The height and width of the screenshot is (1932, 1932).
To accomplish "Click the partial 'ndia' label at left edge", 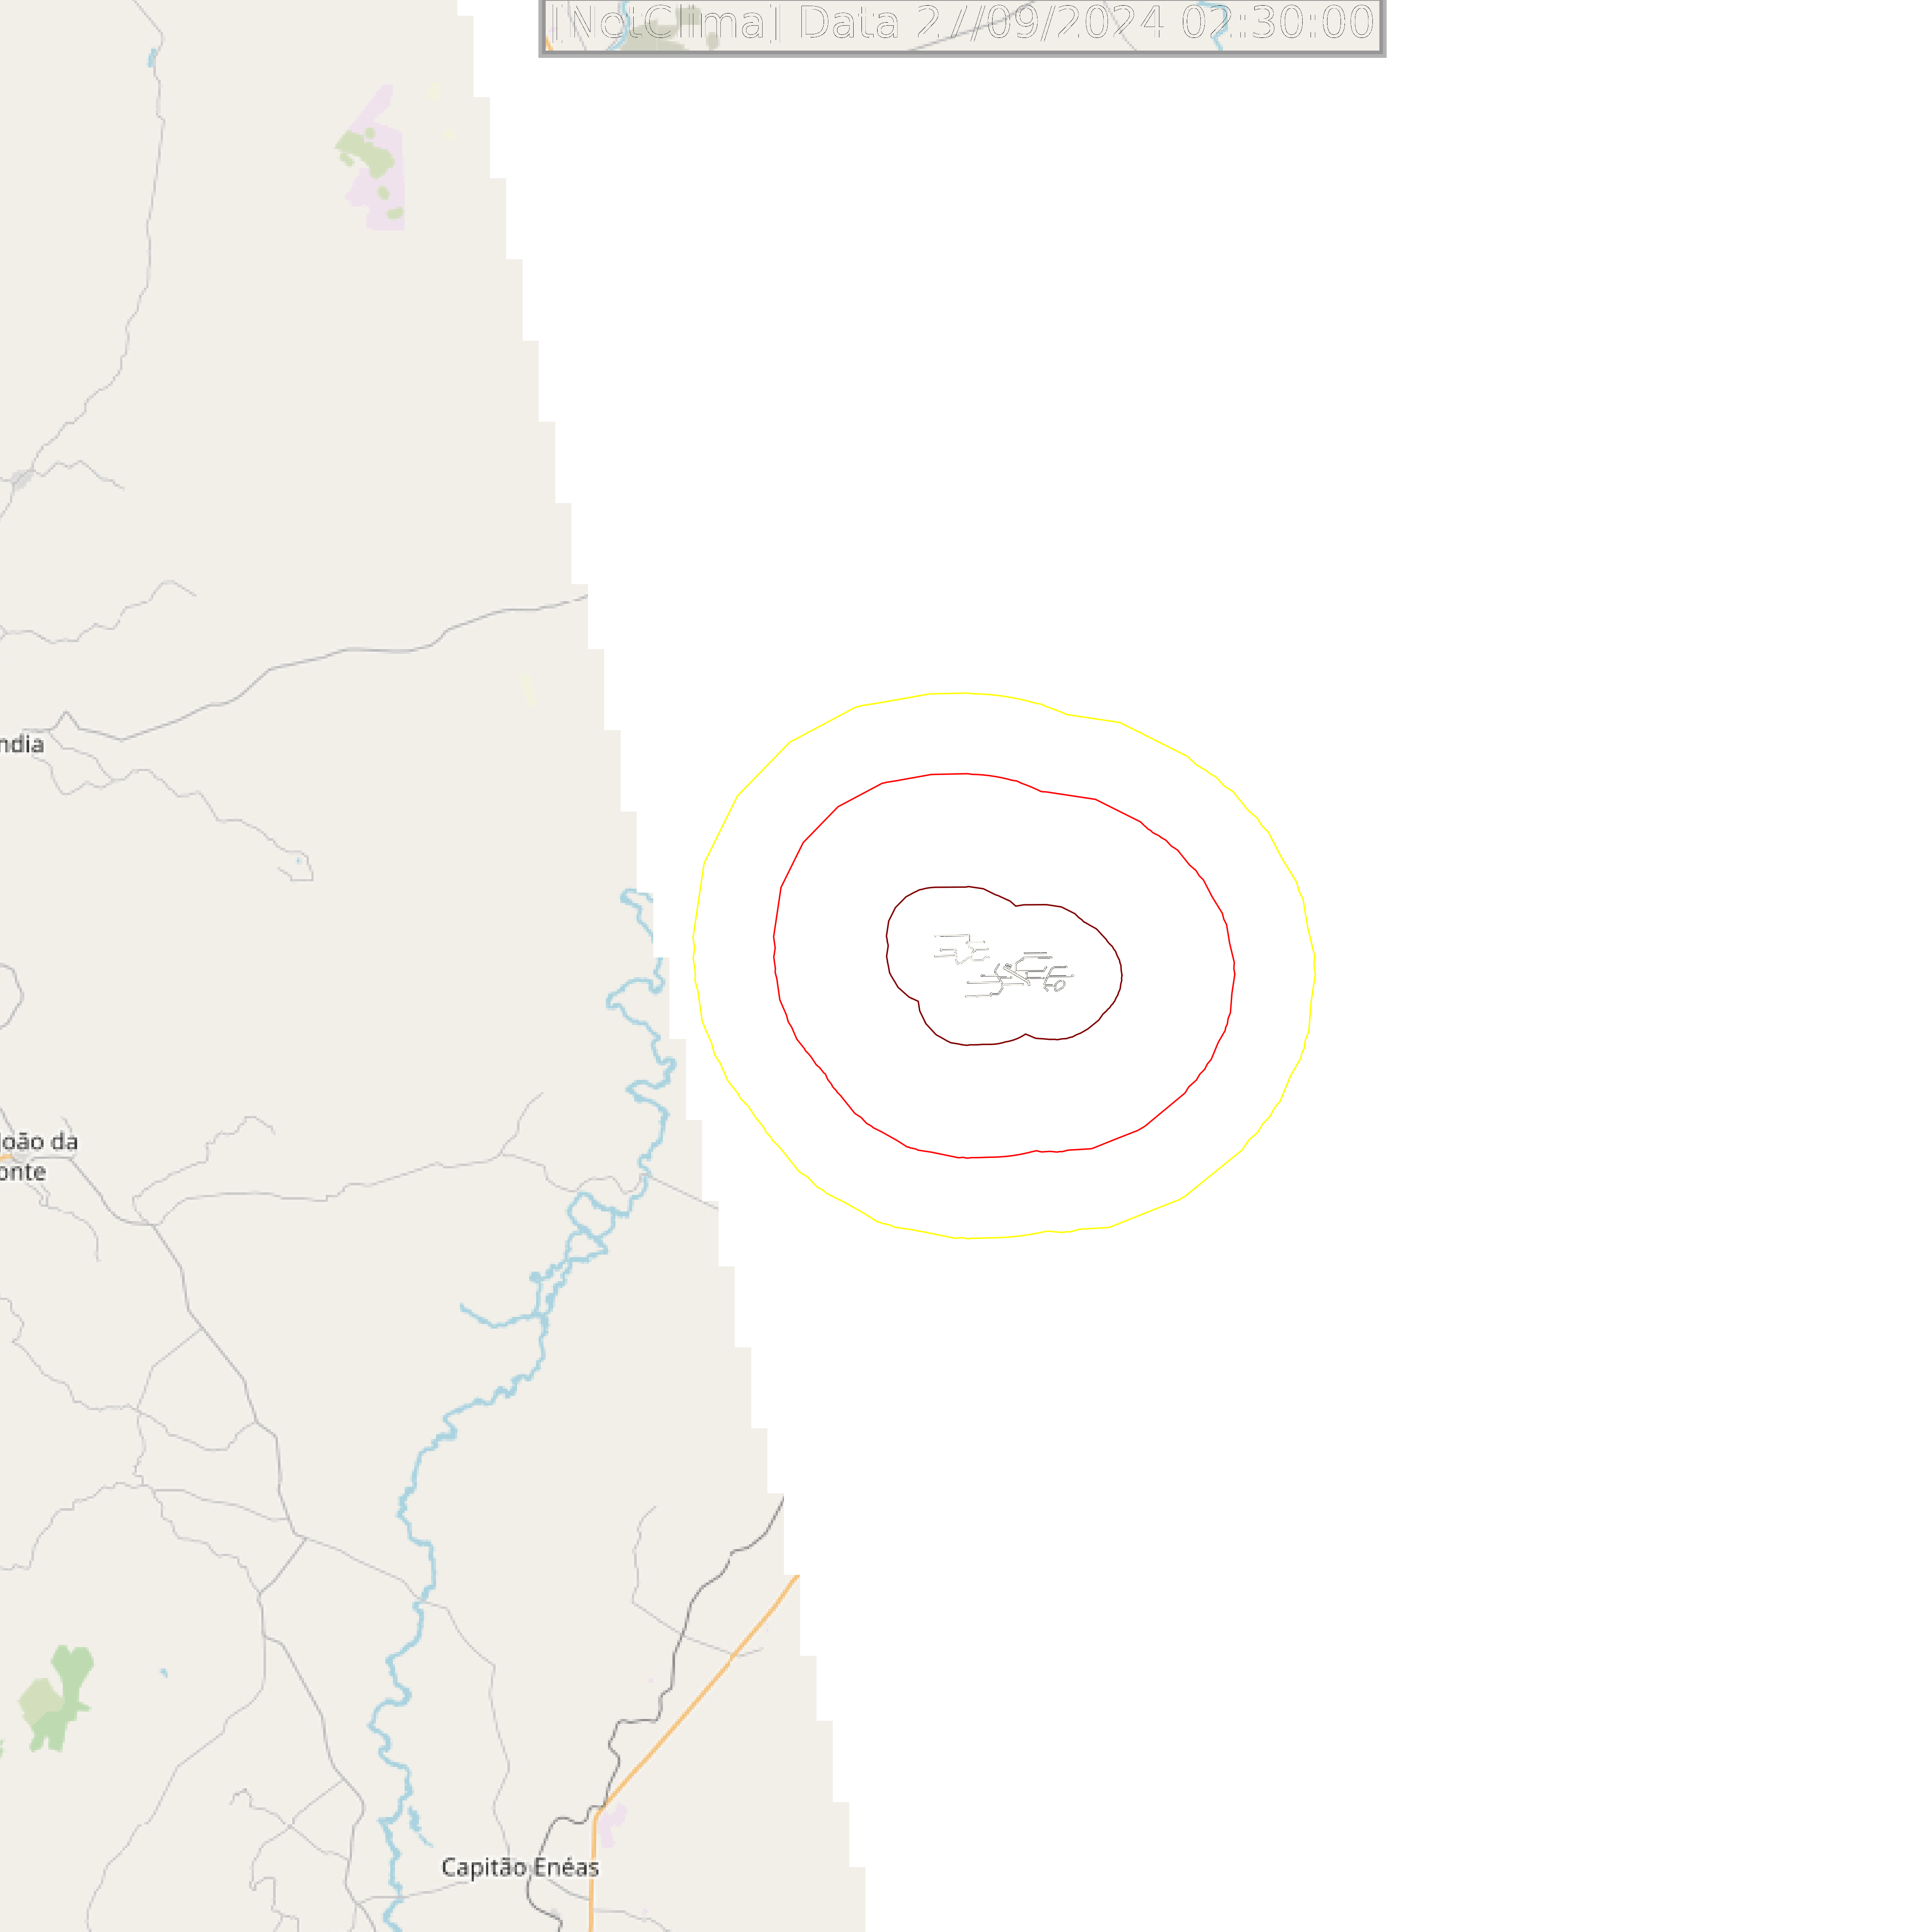I will pyautogui.click(x=22, y=744).
